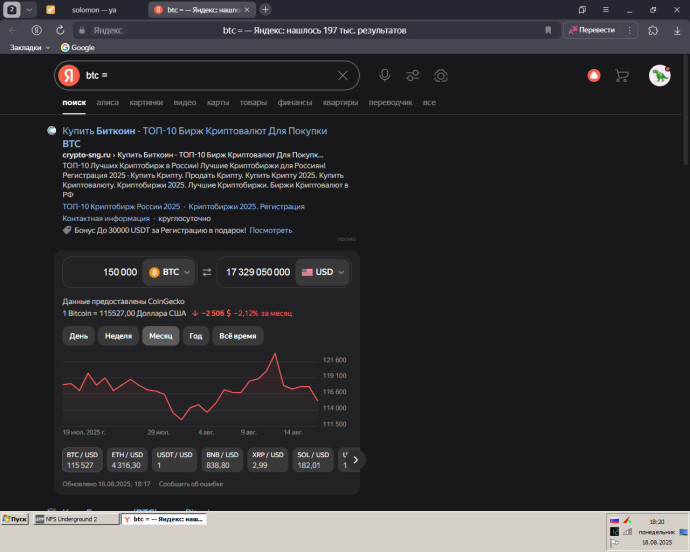Screen dimensions: 690x552
Task: Expand the tab list chevron
Action: (29, 9)
